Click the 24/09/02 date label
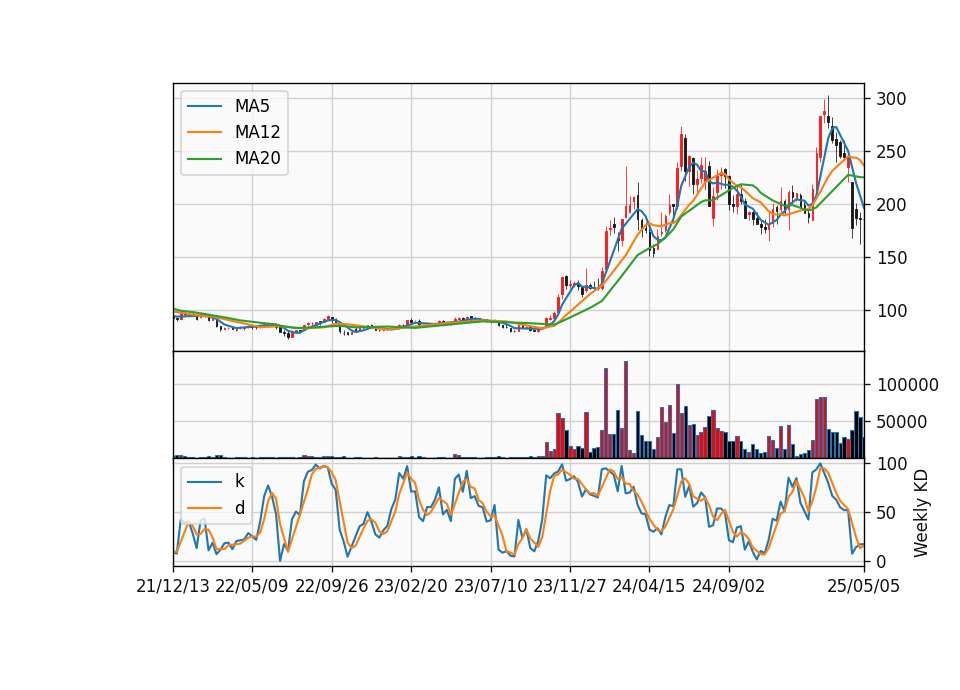Screen dimensions: 960x690 (x=729, y=586)
